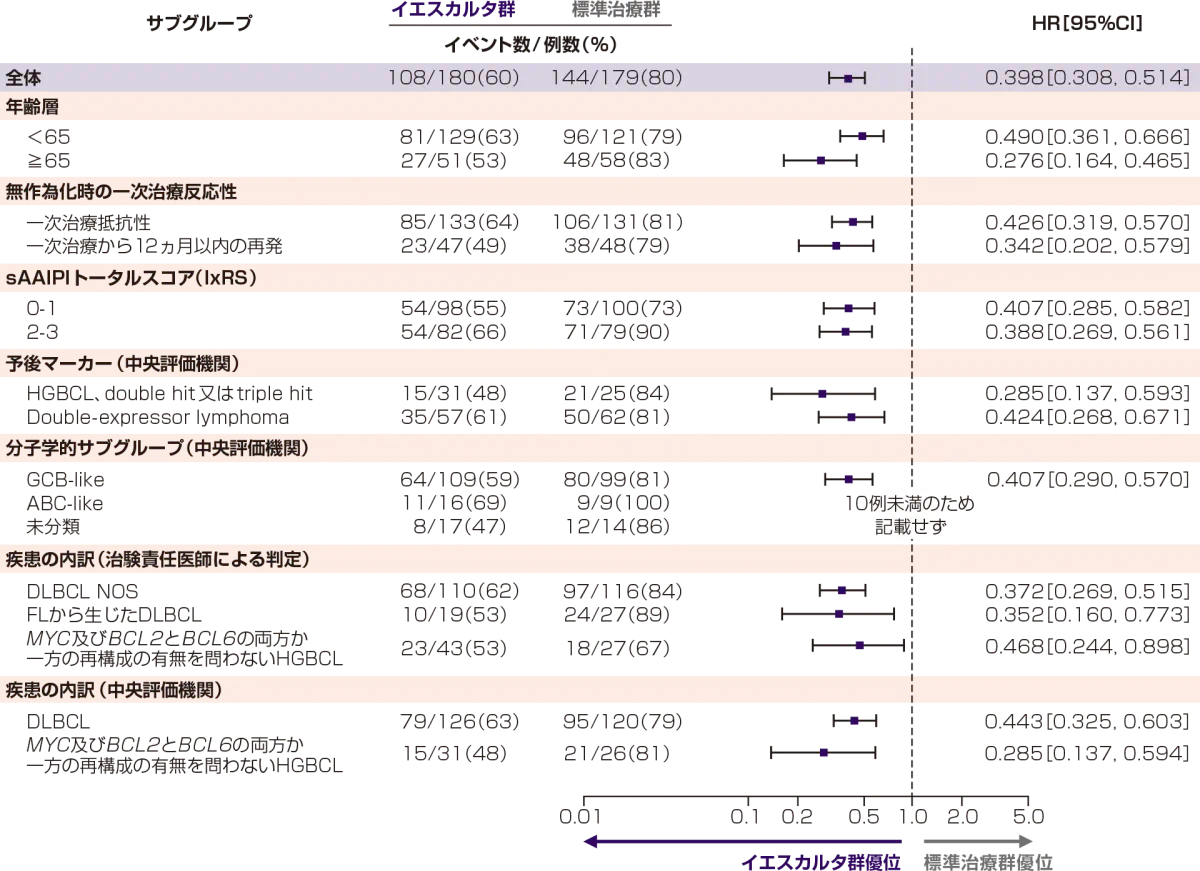Click the 'sAAIPIトータルスコア(IxRS)' heading
Screen dimensions: 1200x871
(x=132, y=278)
